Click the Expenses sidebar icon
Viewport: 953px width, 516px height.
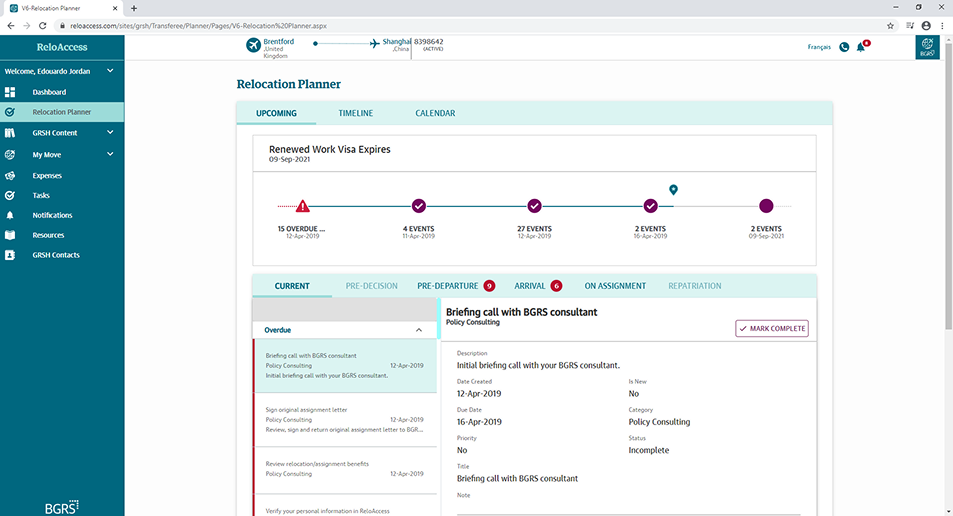pyautogui.click(x=10, y=176)
